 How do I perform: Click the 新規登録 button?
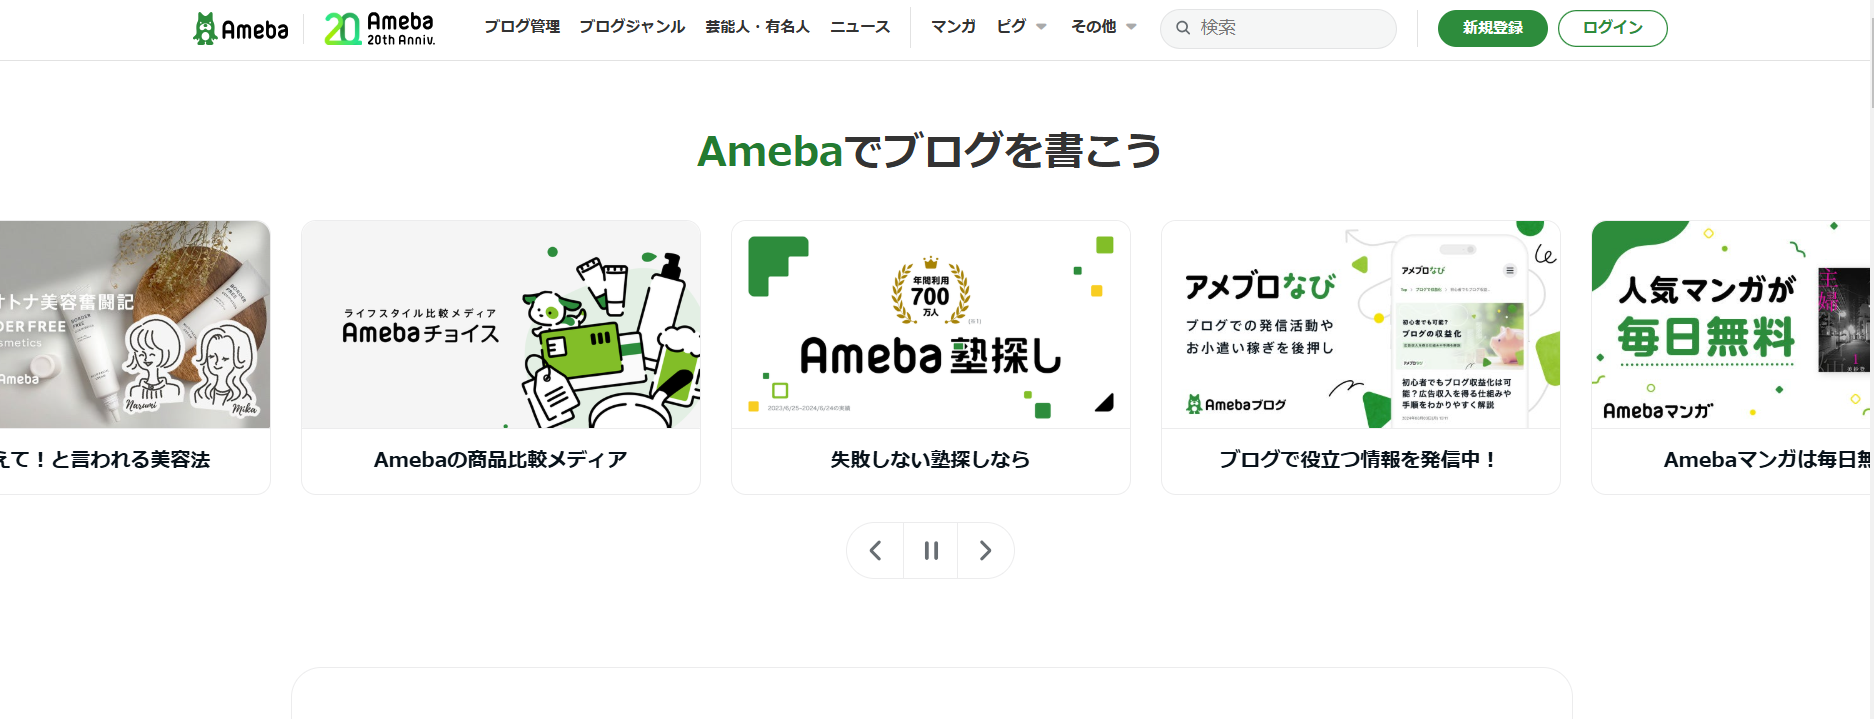coord(1492,28)
